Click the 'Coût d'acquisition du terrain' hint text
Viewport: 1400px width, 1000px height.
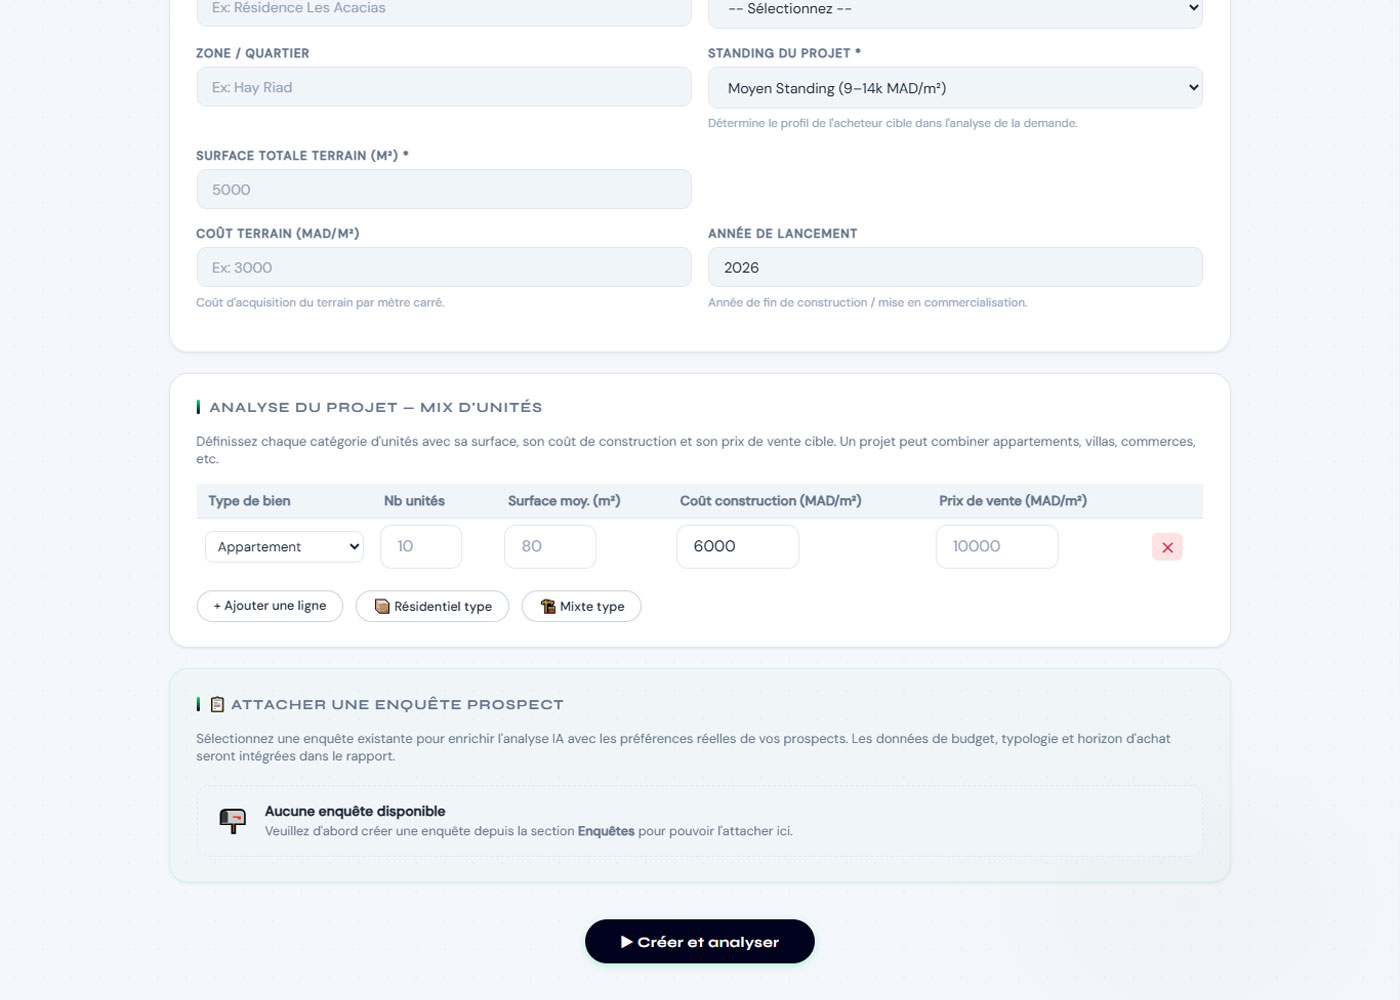coord(320,302)
